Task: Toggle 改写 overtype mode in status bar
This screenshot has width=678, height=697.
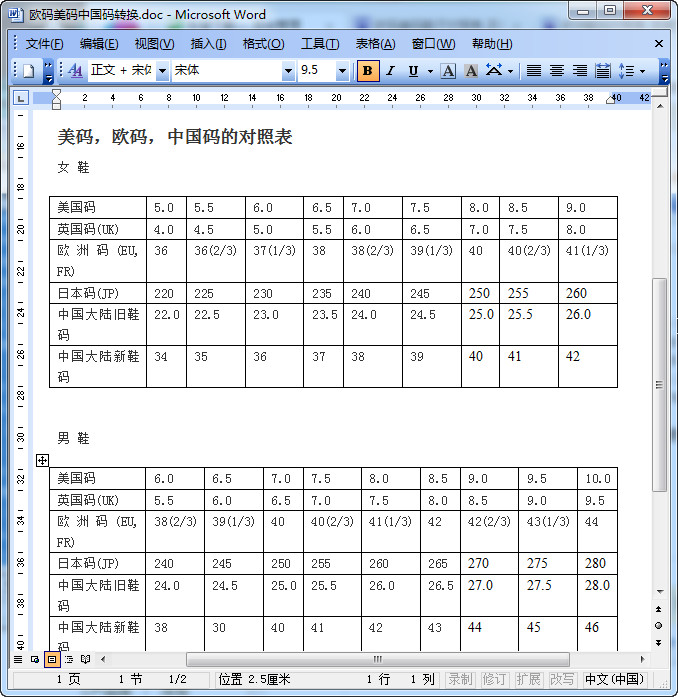Action: coord(562,679)
